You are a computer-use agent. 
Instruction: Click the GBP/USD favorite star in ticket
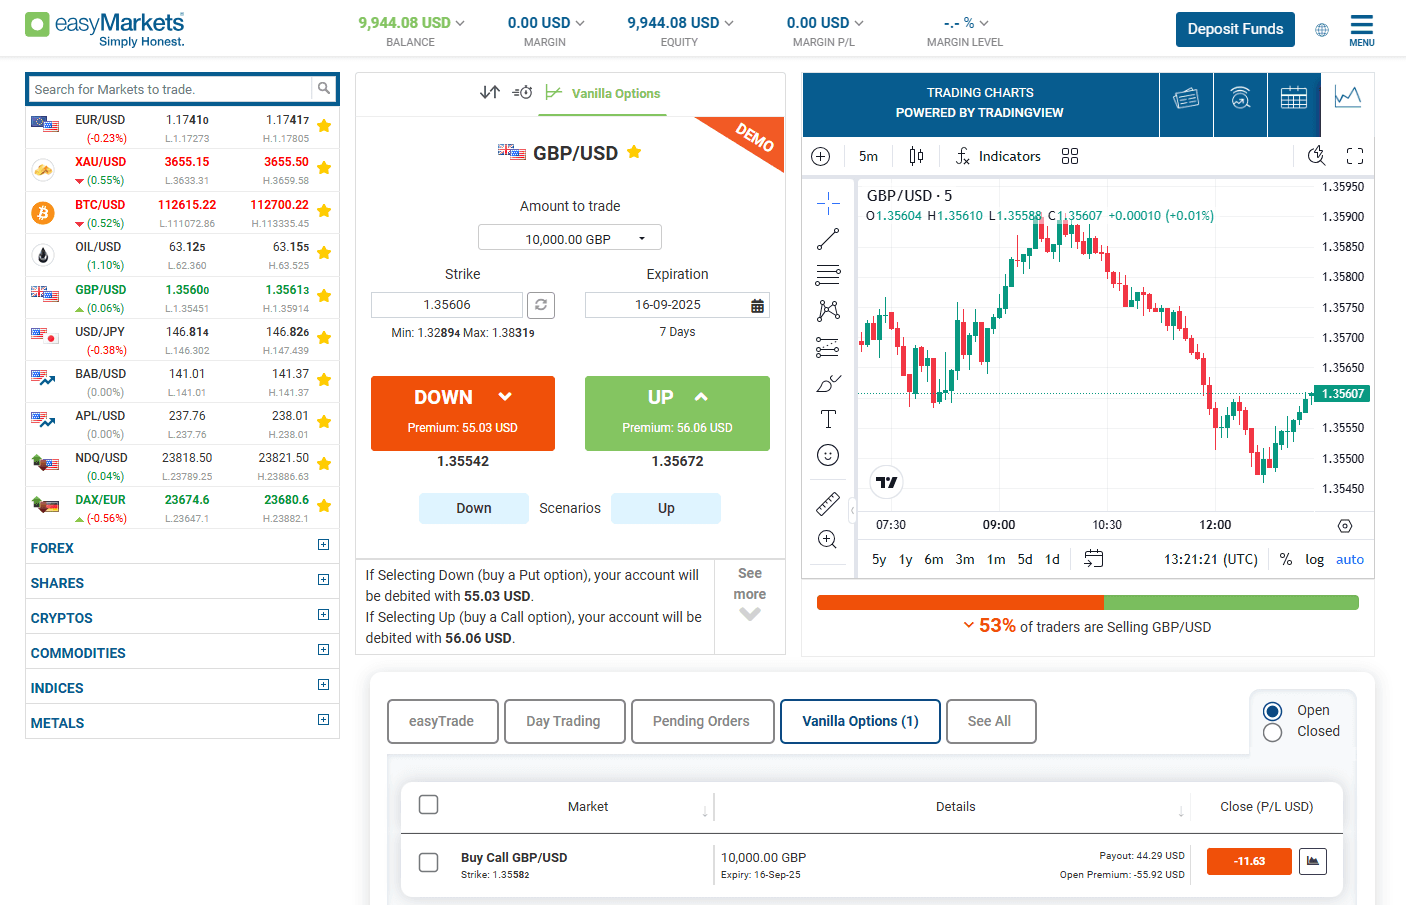pos(634,152)
